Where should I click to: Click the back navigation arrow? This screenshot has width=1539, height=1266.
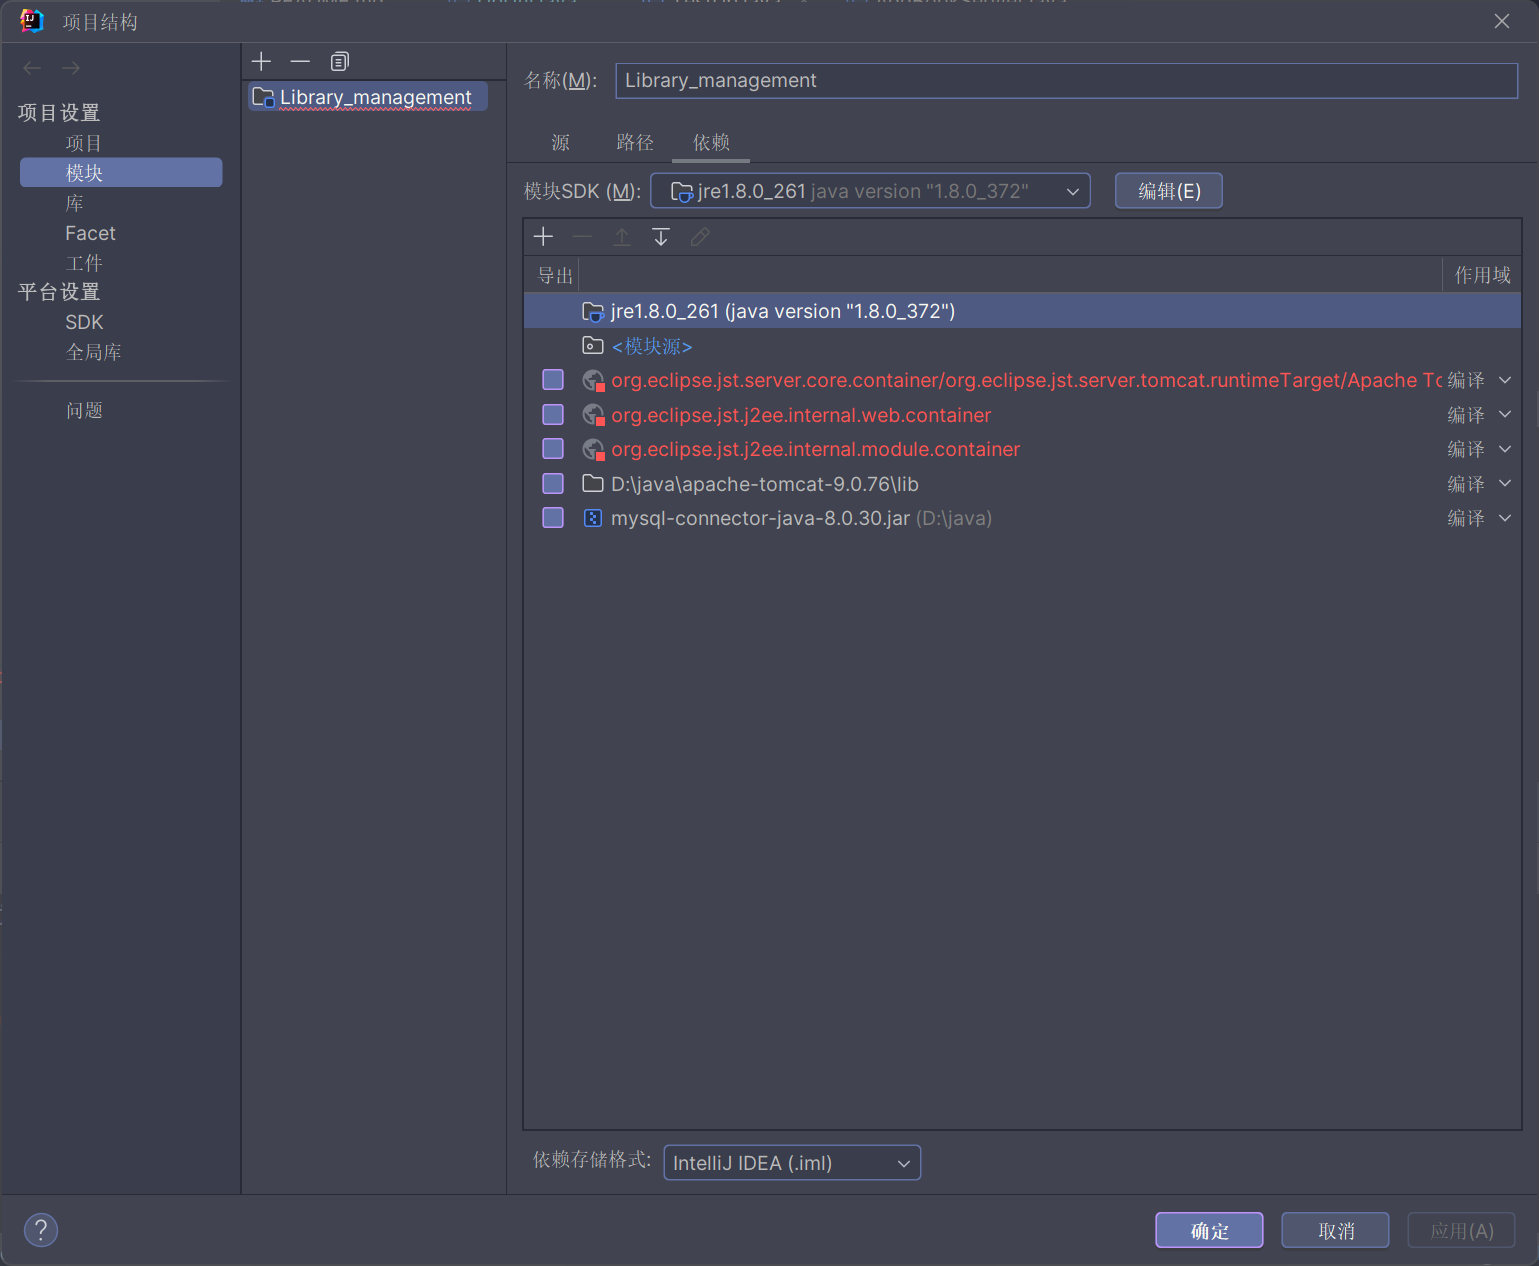tap(32, 68)
